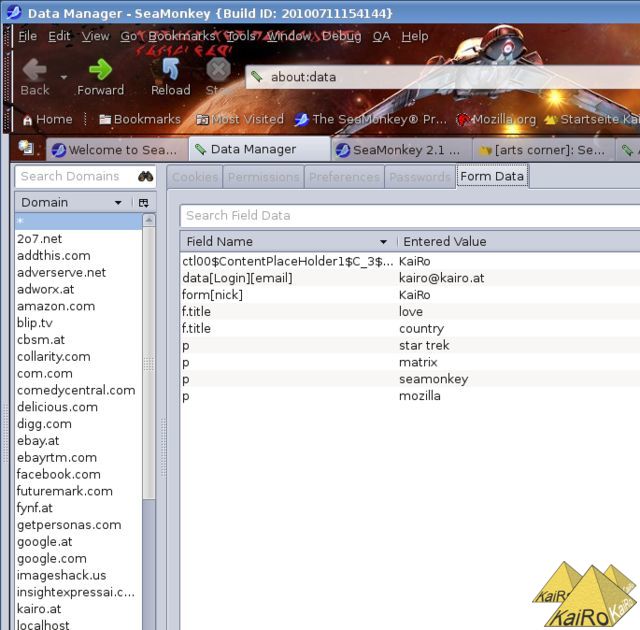The width and height of the screenshot is (640, 630).
Task: Open the Tools menu
Action: (241, 36)
